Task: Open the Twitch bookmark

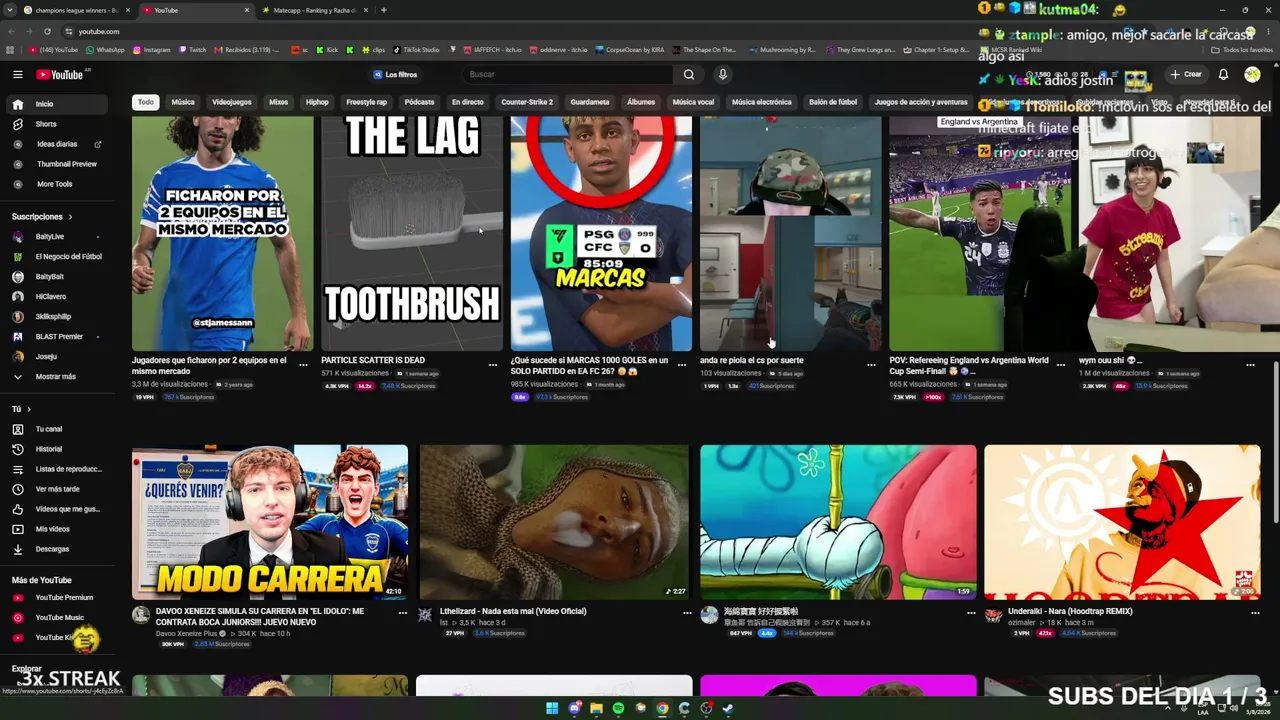Action: [x=193, y=50]
